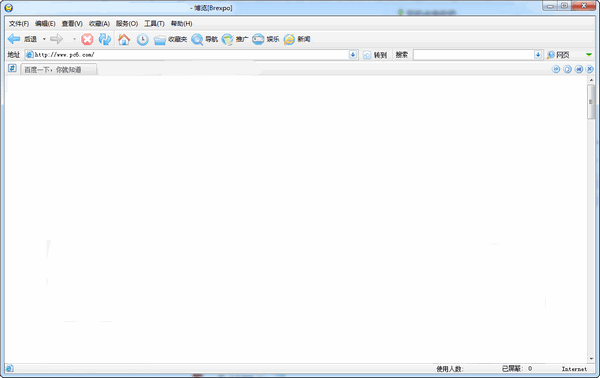The width and height of the screenshot is (600, 378).
Task: Refresh the page with blue arrows icon
Action: [x=104, y=39]
